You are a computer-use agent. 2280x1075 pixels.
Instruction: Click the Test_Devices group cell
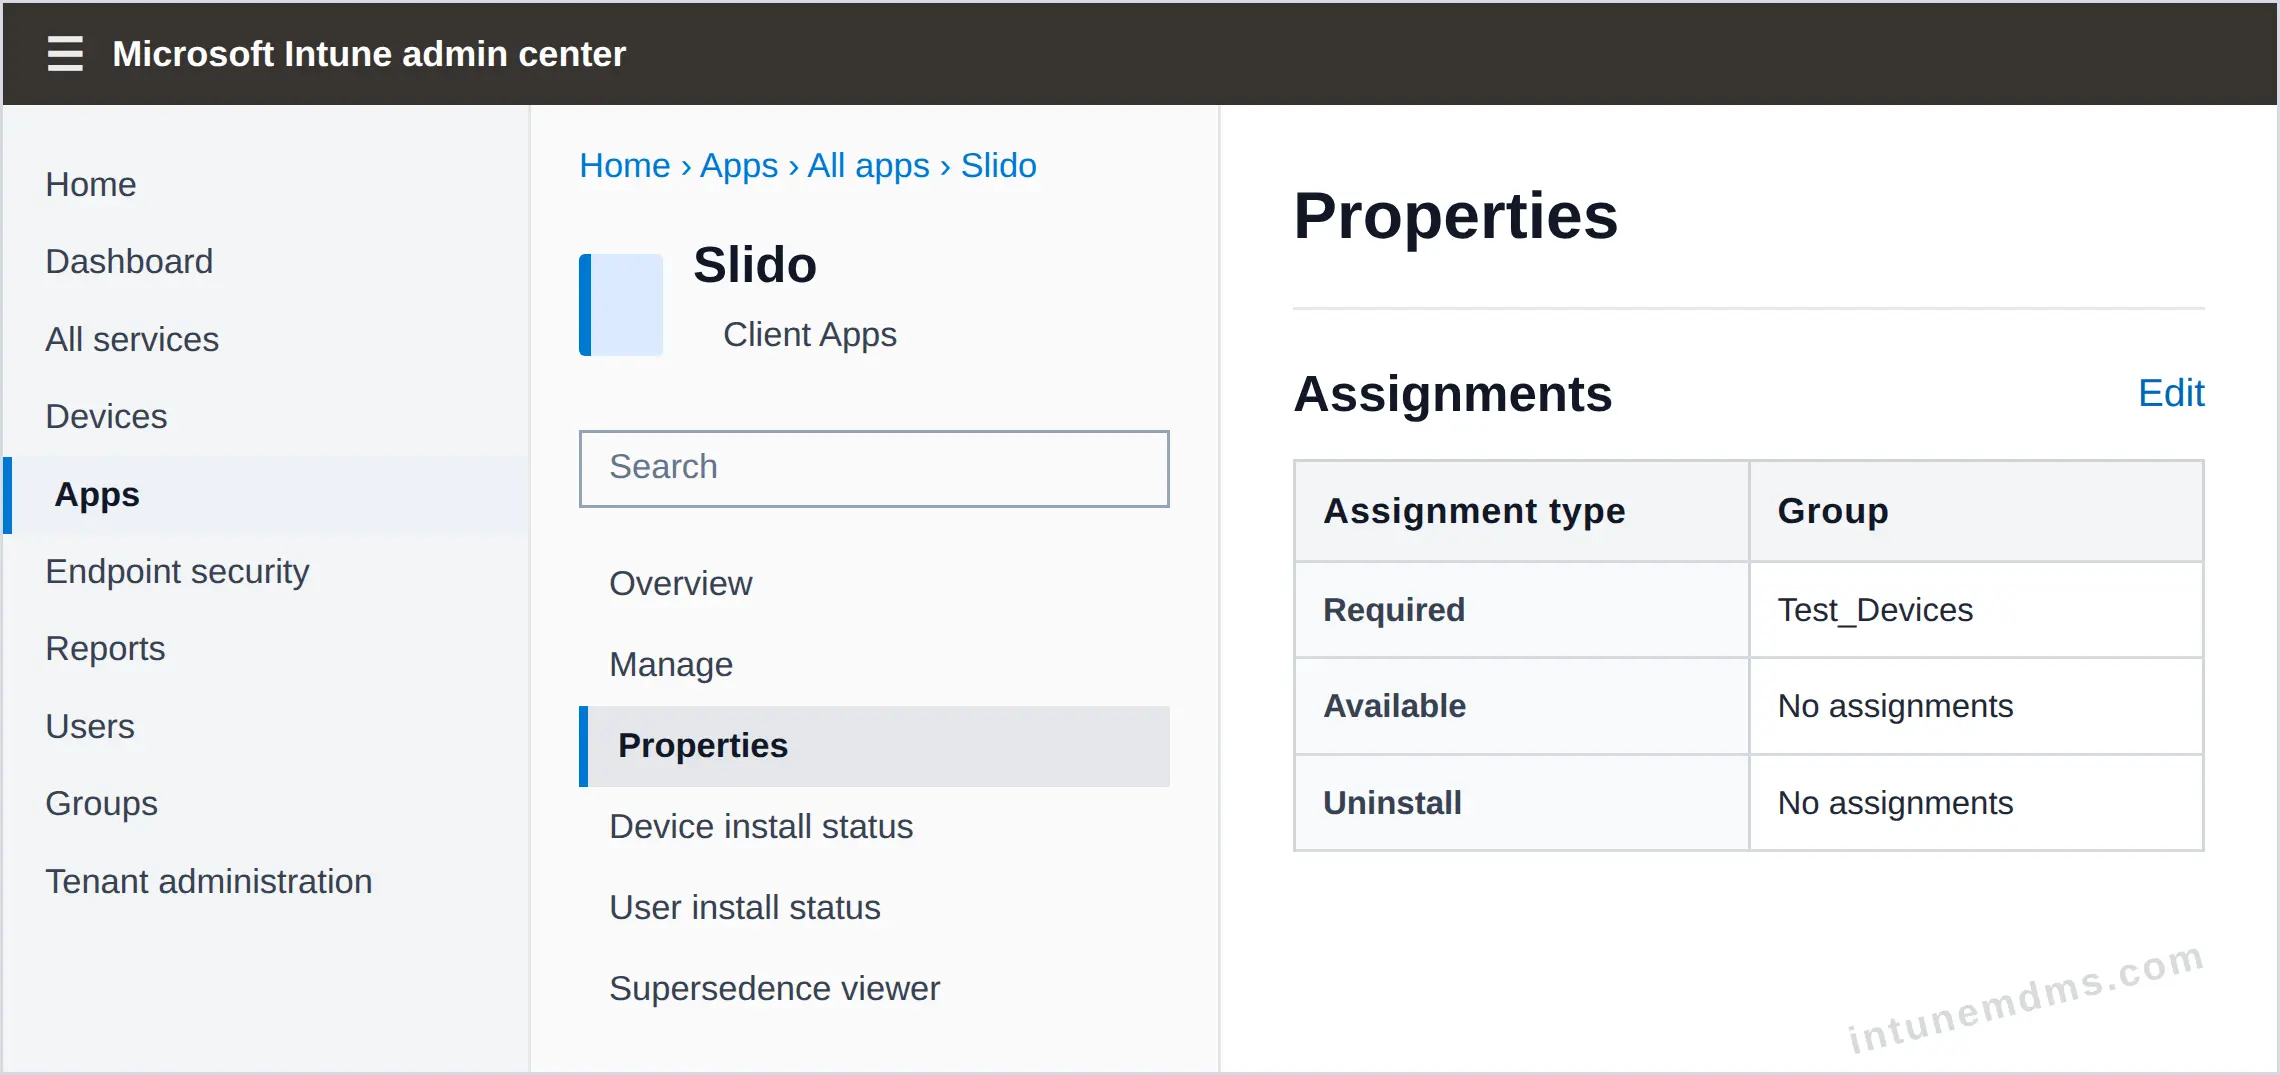click(x=1975, y=610)
